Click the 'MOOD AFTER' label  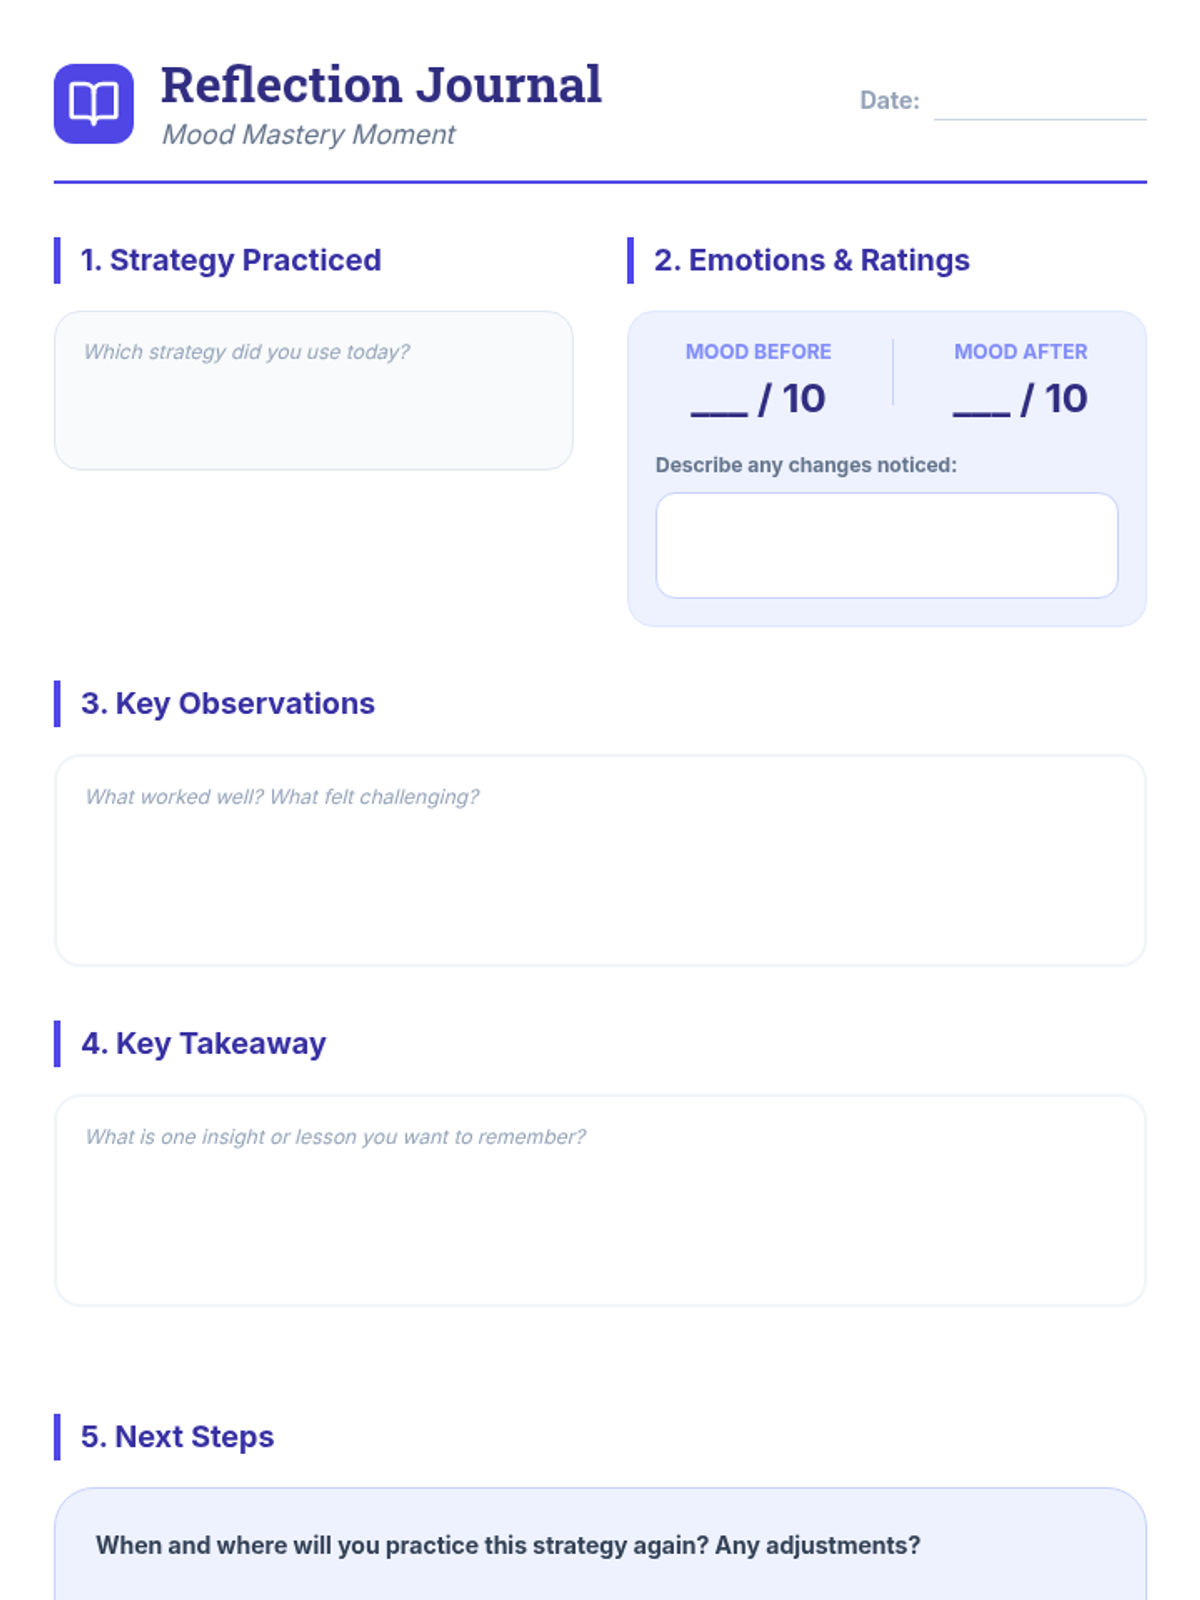click(1020, 352)
